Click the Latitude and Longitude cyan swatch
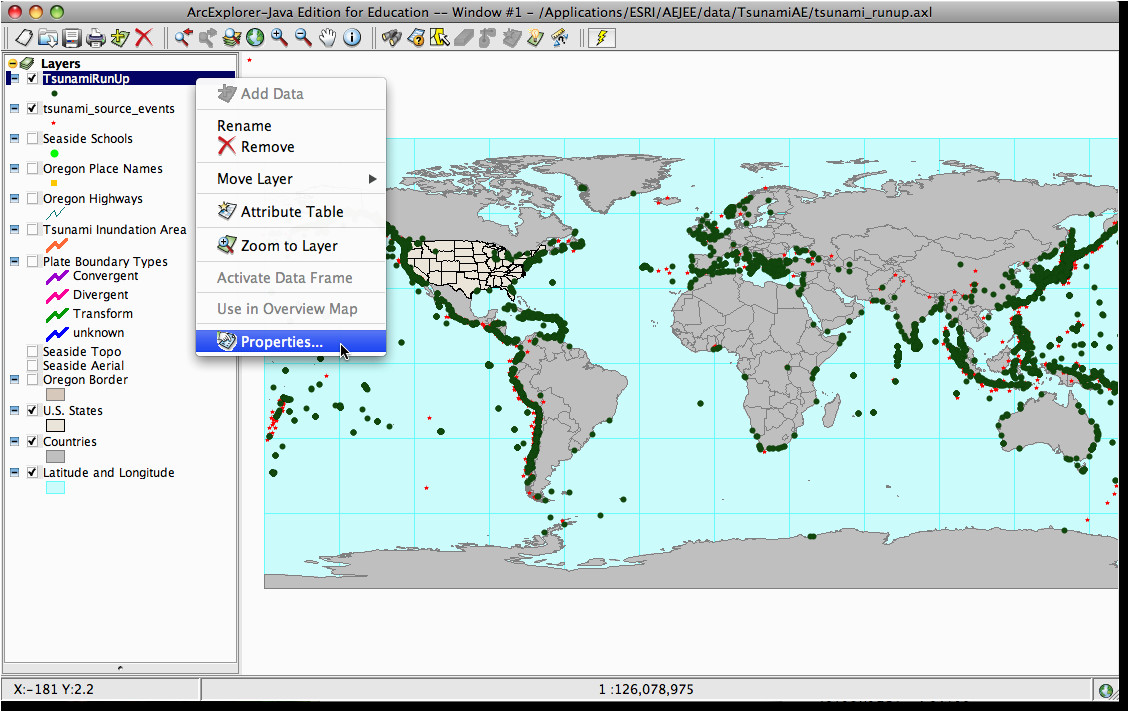This screenshot has height=712, width=1129. [55, 487]
